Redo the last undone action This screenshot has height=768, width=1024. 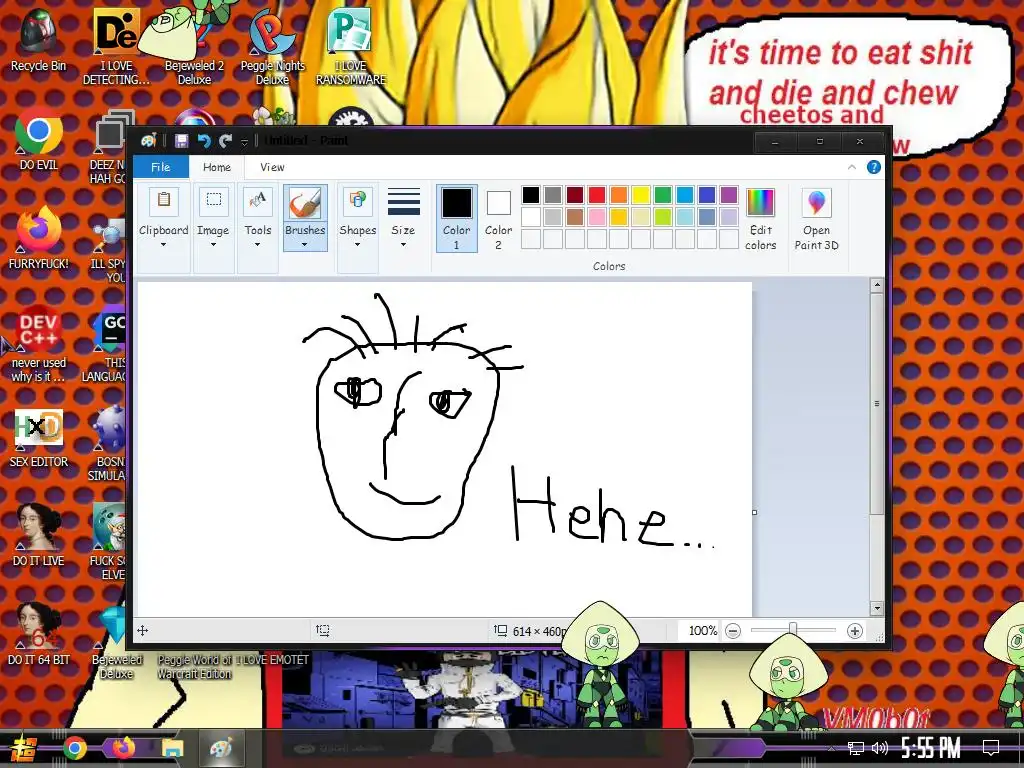(226, 140)
